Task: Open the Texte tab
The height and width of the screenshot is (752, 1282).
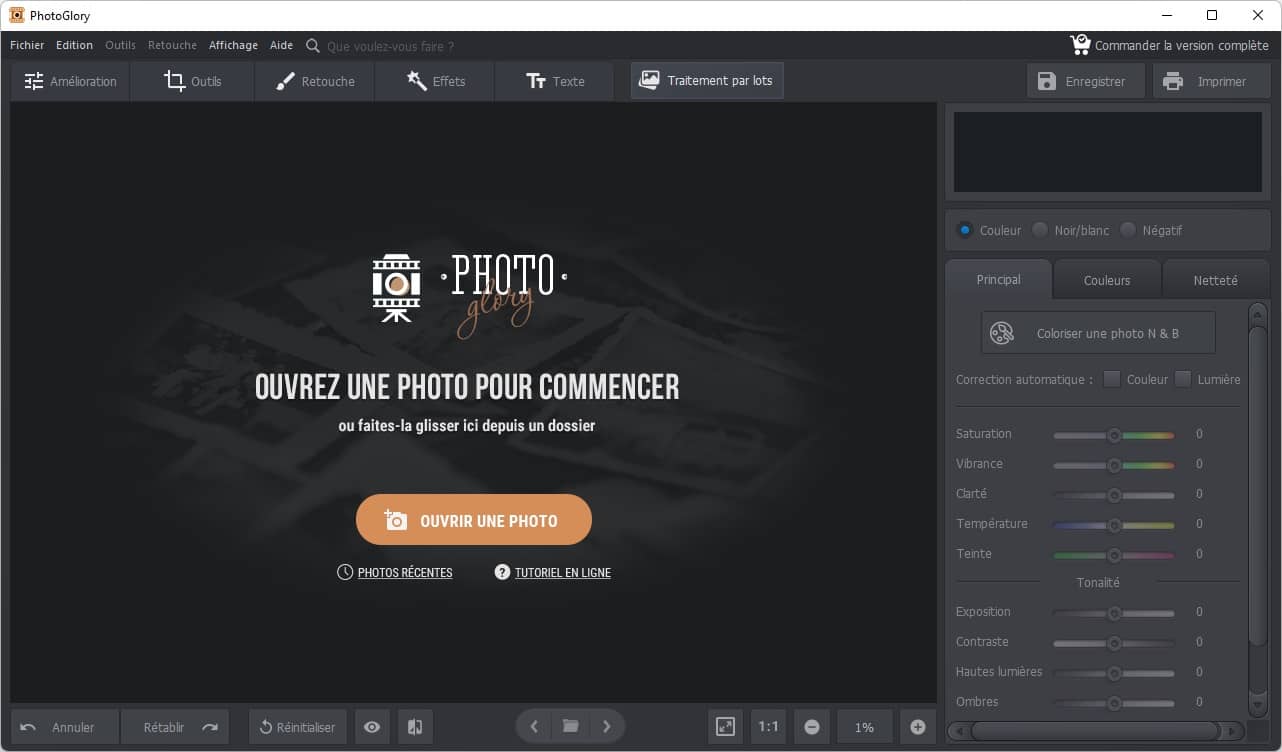Action: [555, 81]
